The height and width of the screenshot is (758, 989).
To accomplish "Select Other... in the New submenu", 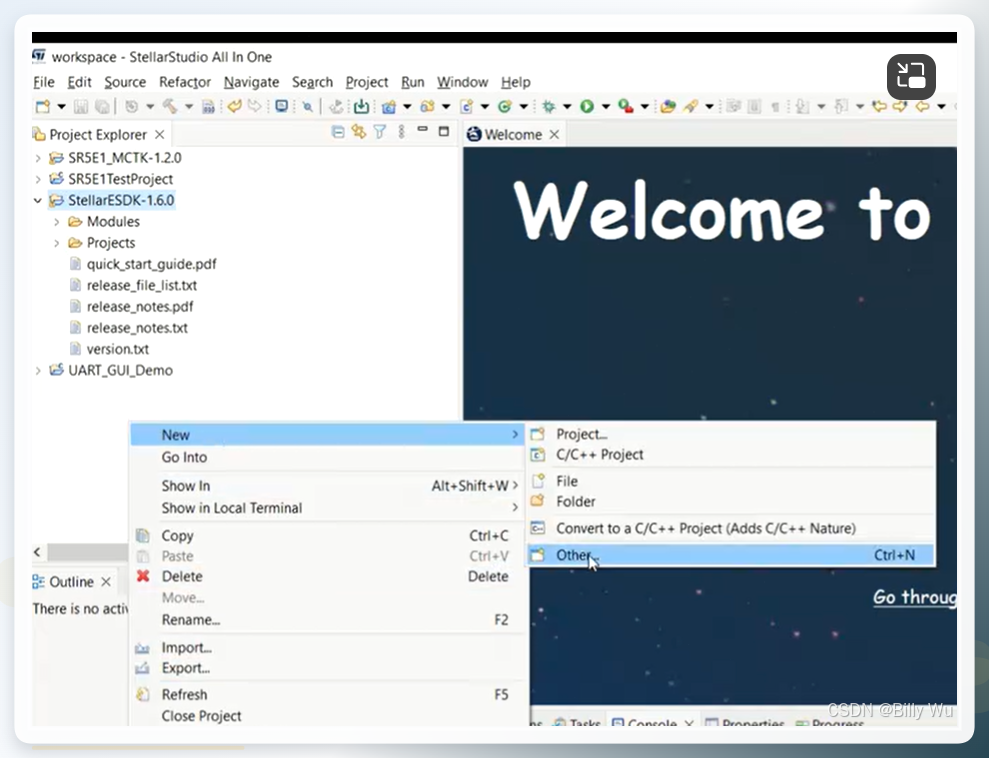I will 731,555.
